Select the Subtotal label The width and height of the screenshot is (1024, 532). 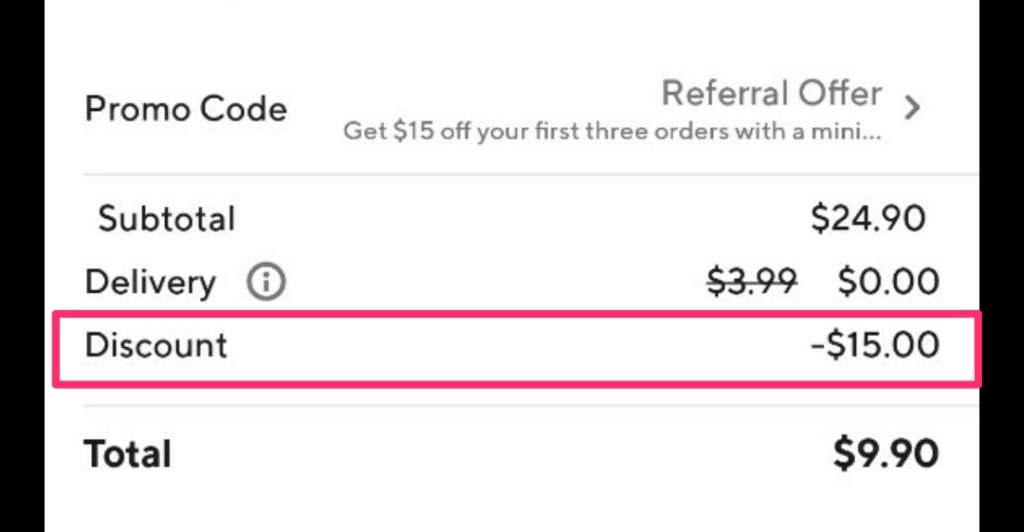point(167,219)
